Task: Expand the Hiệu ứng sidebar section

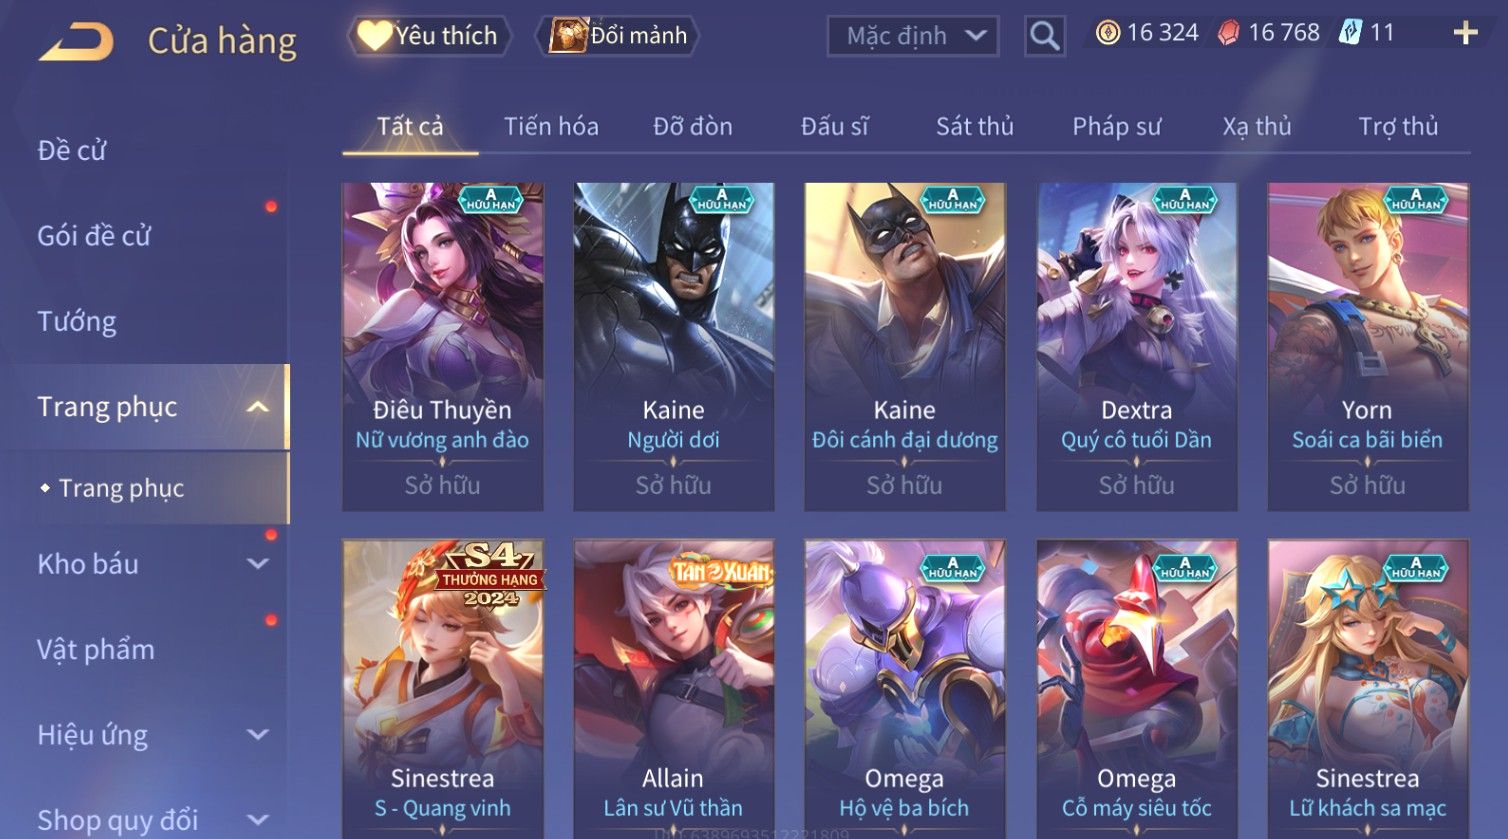Action: 257,735
